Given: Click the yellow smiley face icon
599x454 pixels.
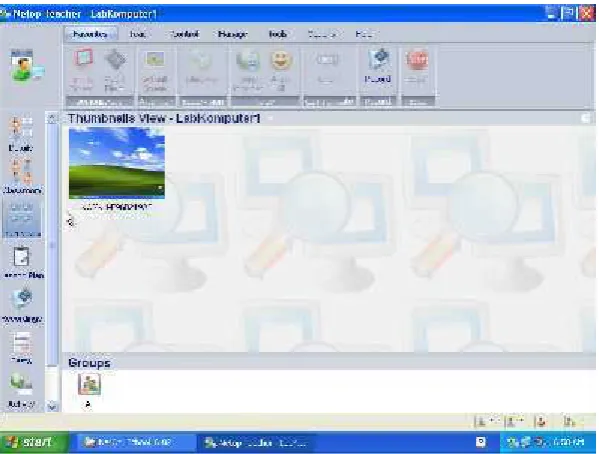Looking at the screenshot, I should point(282,60).
